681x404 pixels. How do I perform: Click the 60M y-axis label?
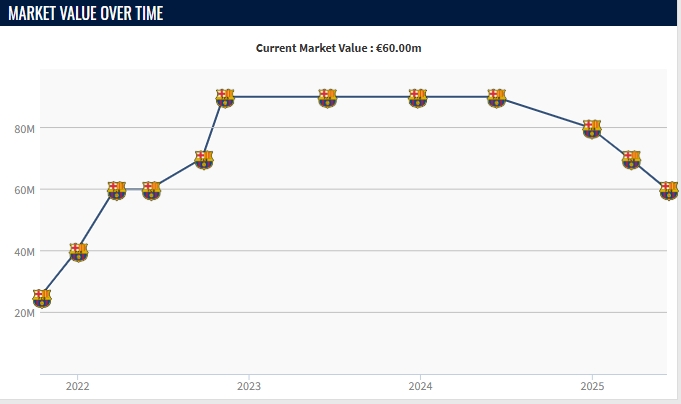pyautogui.click(x=25, y=190)
